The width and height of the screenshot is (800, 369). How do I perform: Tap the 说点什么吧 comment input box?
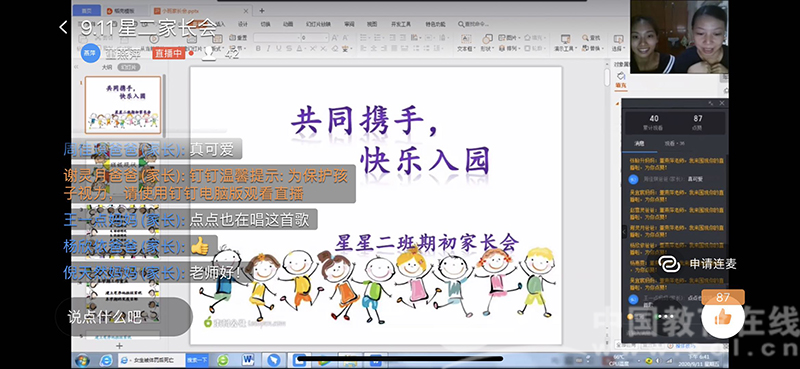coord(124,316)
